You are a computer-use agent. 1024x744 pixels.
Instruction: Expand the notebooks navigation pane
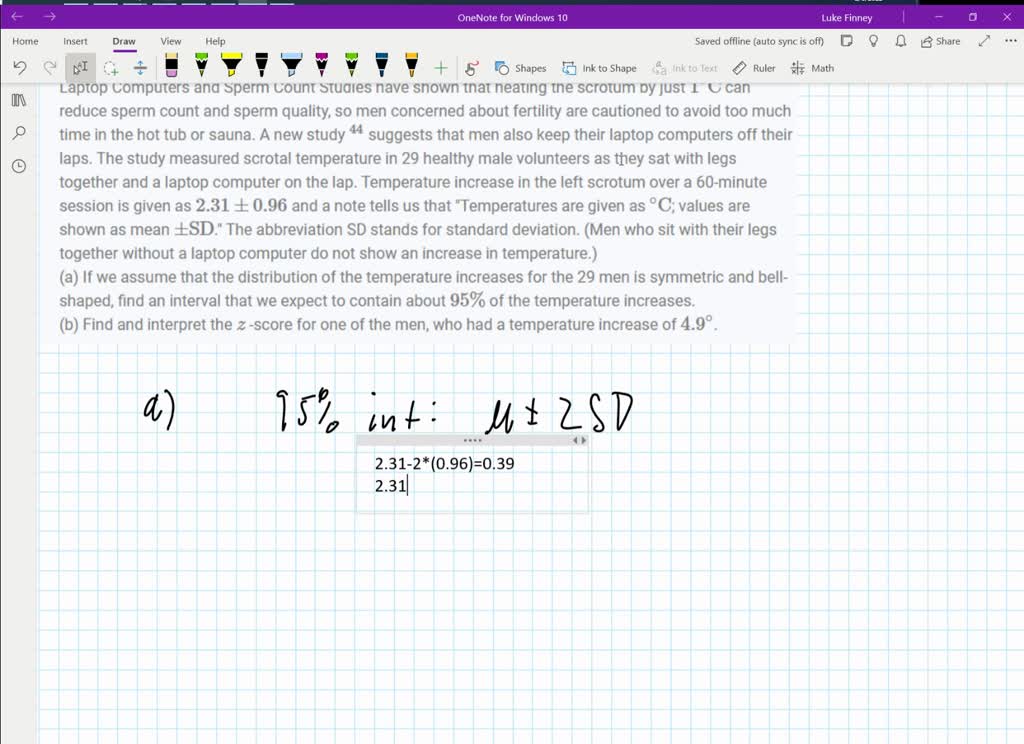click(18, 100)
